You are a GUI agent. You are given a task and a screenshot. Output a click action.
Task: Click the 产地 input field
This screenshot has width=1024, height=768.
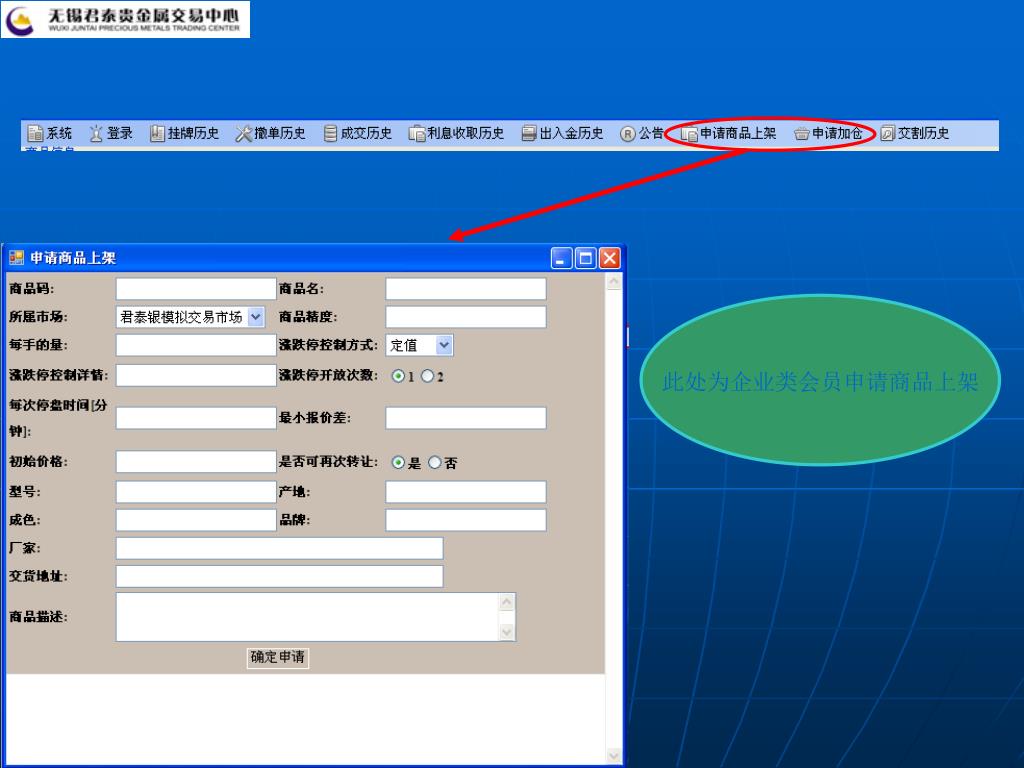[x=466, y=492]
